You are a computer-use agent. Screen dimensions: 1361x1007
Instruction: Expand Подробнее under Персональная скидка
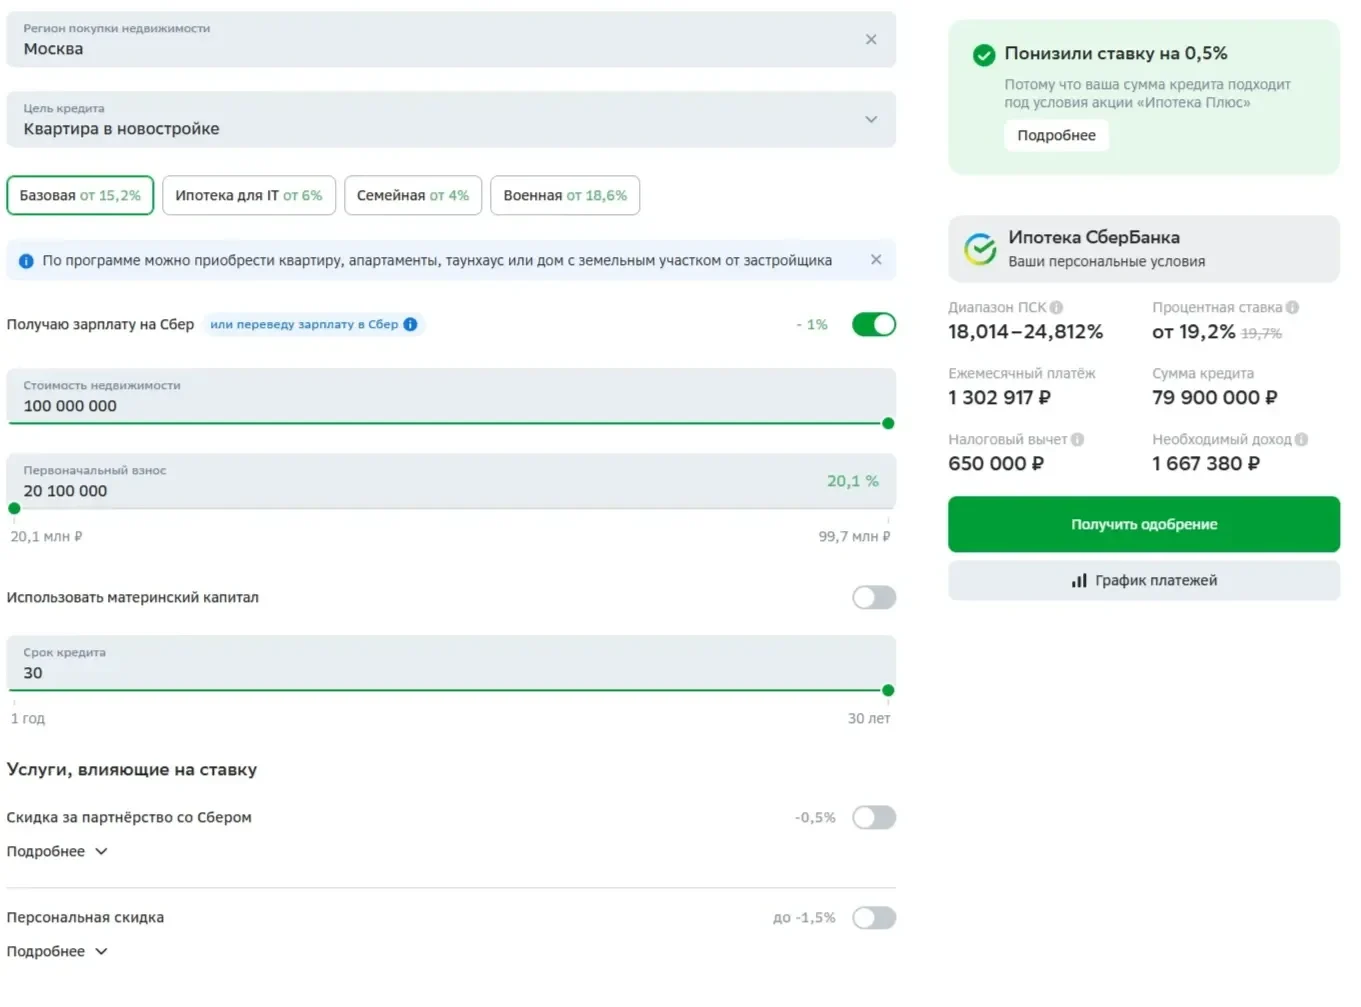(x=57, y=952)
